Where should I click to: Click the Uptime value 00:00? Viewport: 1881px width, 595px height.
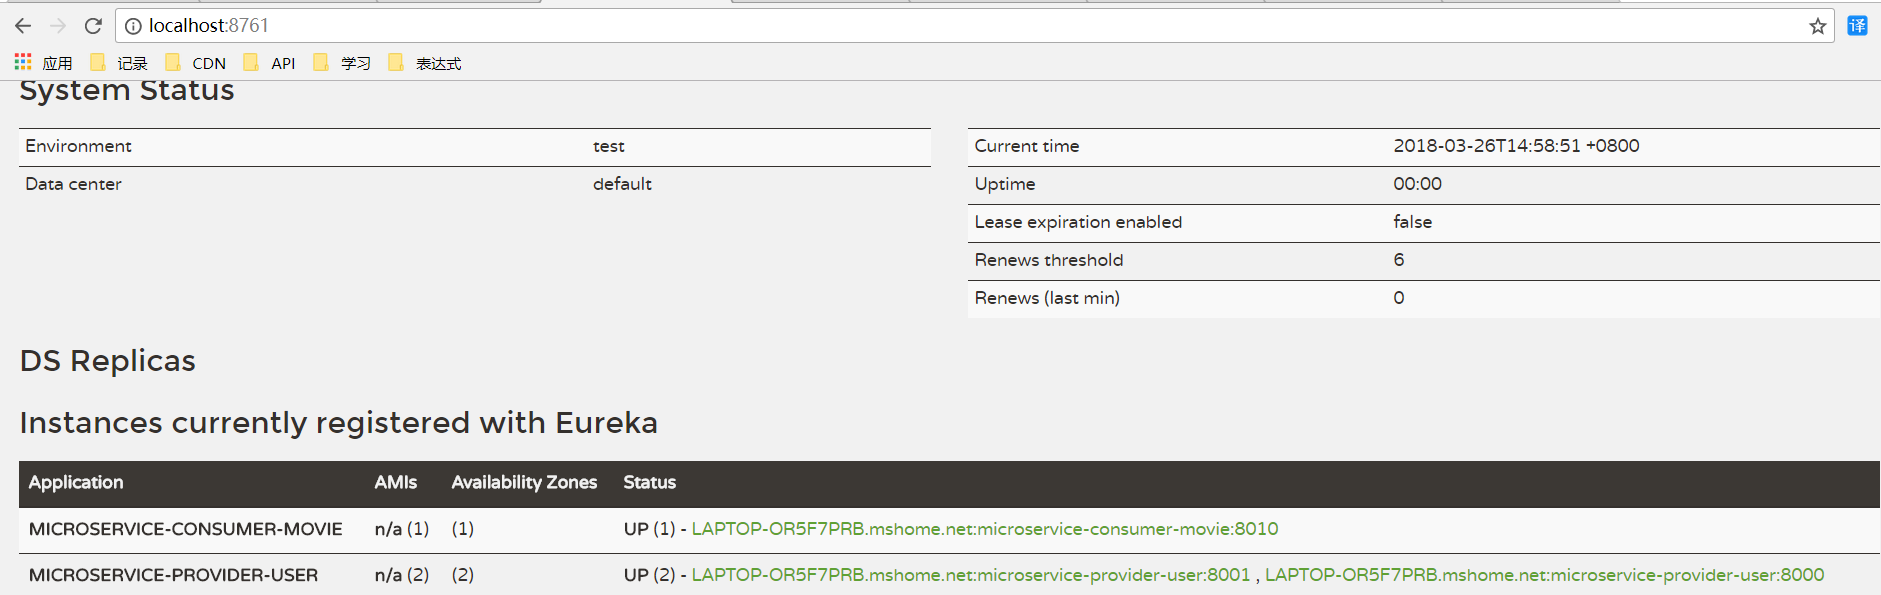[x=1418, y=184]
